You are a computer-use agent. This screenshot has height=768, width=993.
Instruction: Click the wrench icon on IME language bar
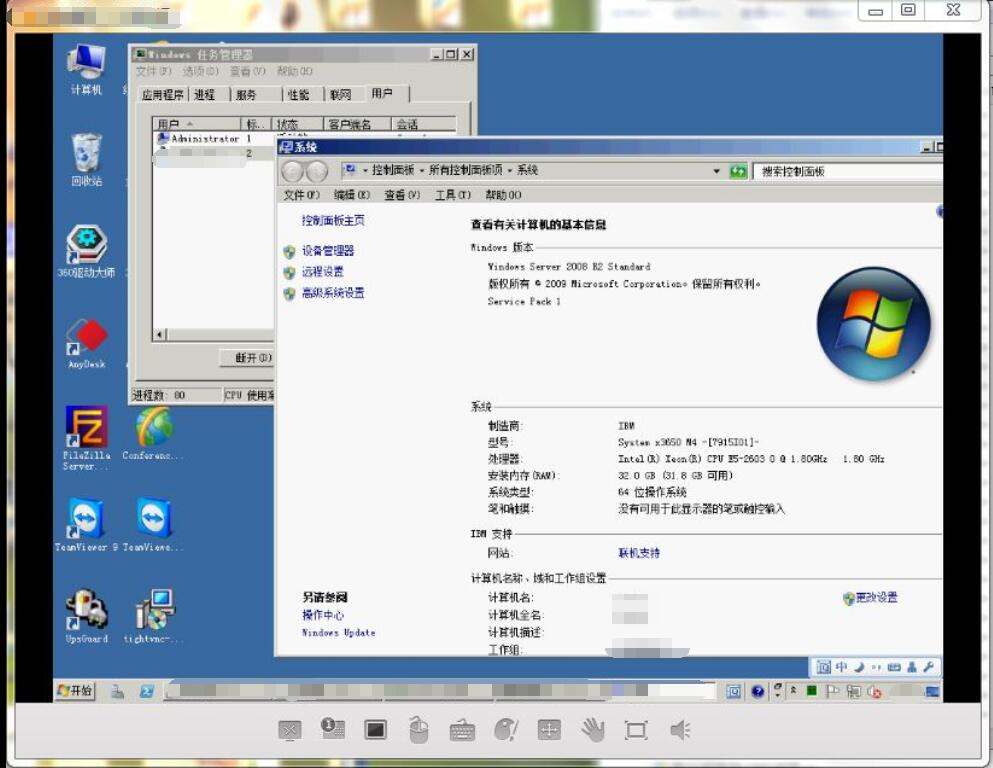pyautogui.click(x=928, y=667)
